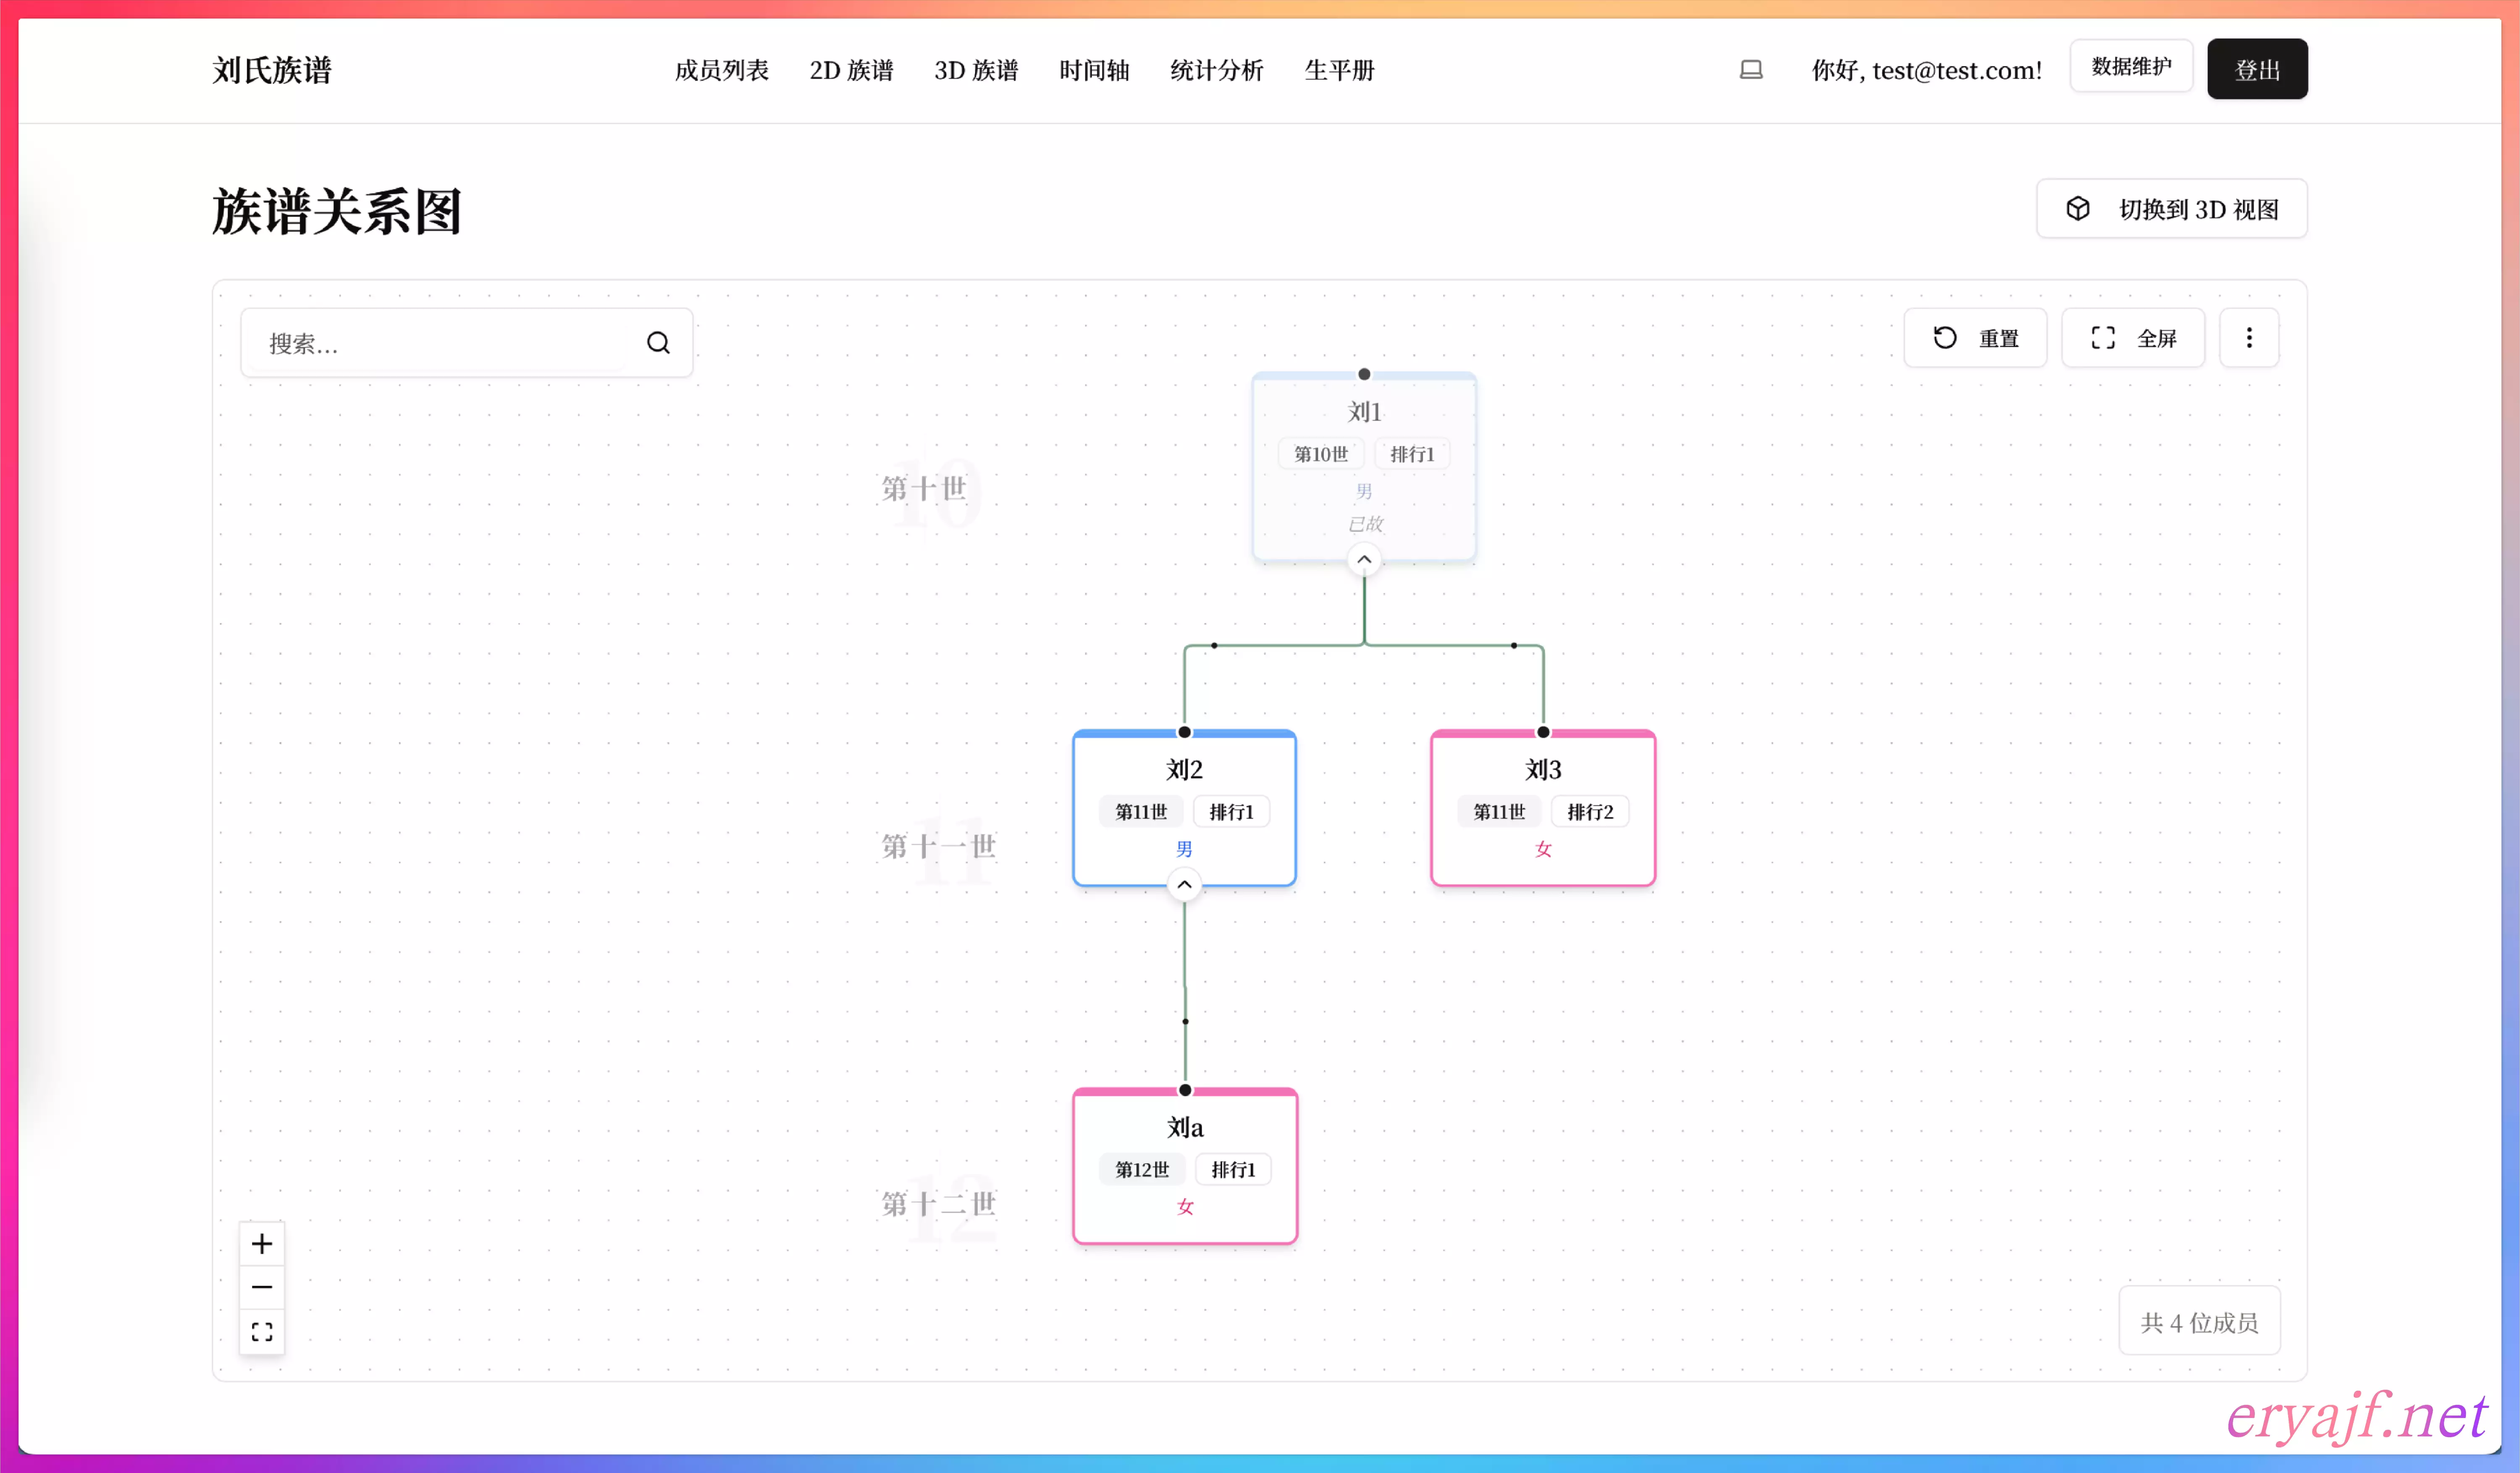Open the three-dot more options menu
The image size is (2520, 1473).
(x=2249, y=338)
